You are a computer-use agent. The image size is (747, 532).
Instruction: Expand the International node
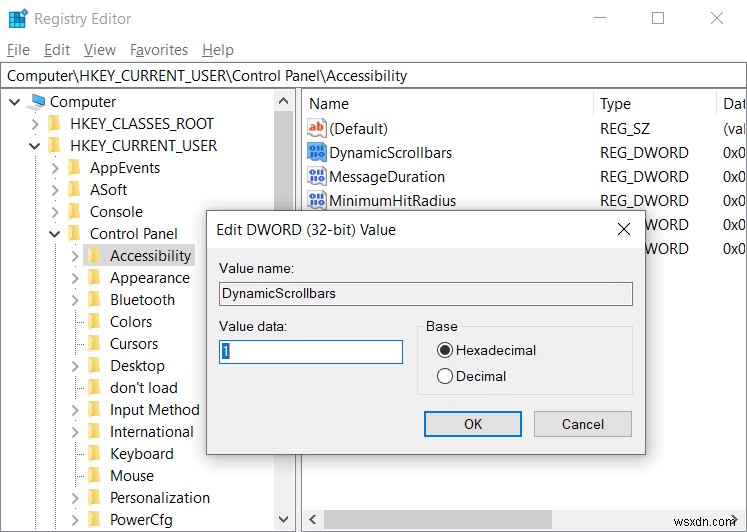(75, 432)
